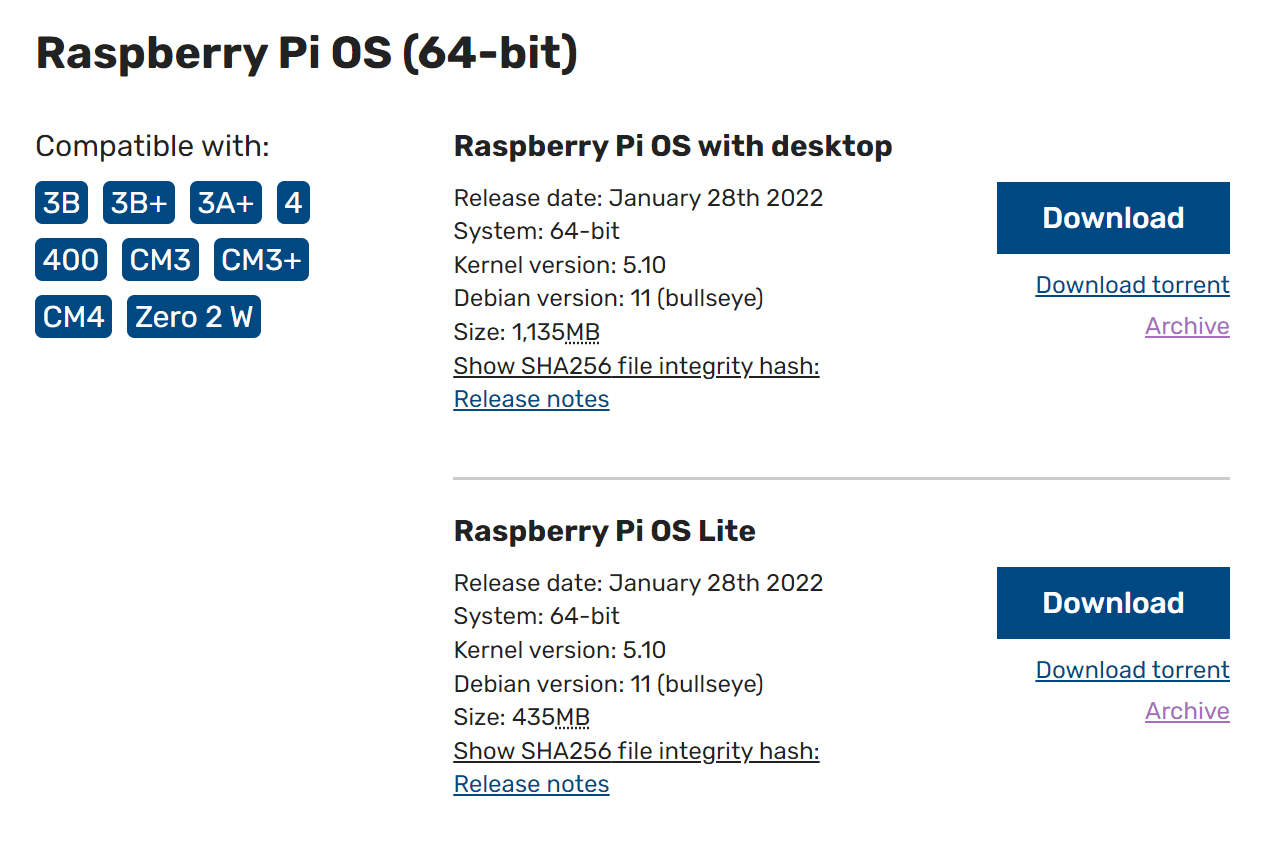Select the Zero 2 W compatibility badge
Image resolution: width=1285 pixels, height=857 pixels.
[x=193, y=316]
